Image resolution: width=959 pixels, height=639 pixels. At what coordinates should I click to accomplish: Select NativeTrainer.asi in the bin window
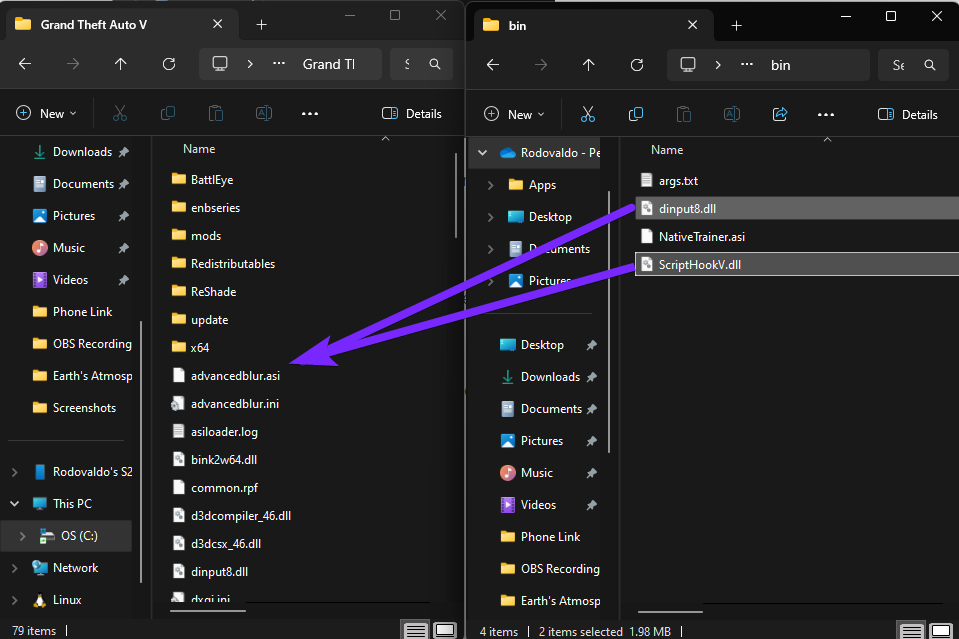tap(692, 237)
